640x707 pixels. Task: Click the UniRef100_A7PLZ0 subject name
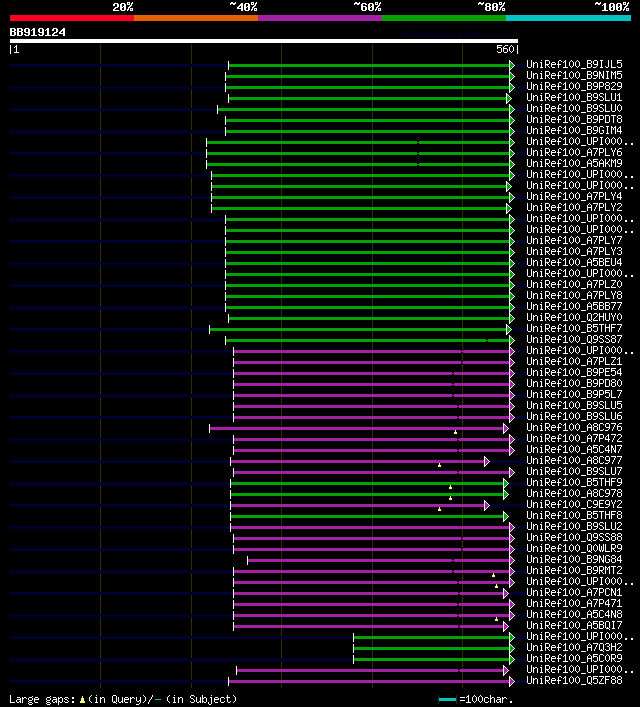click(x=574, y=285)
